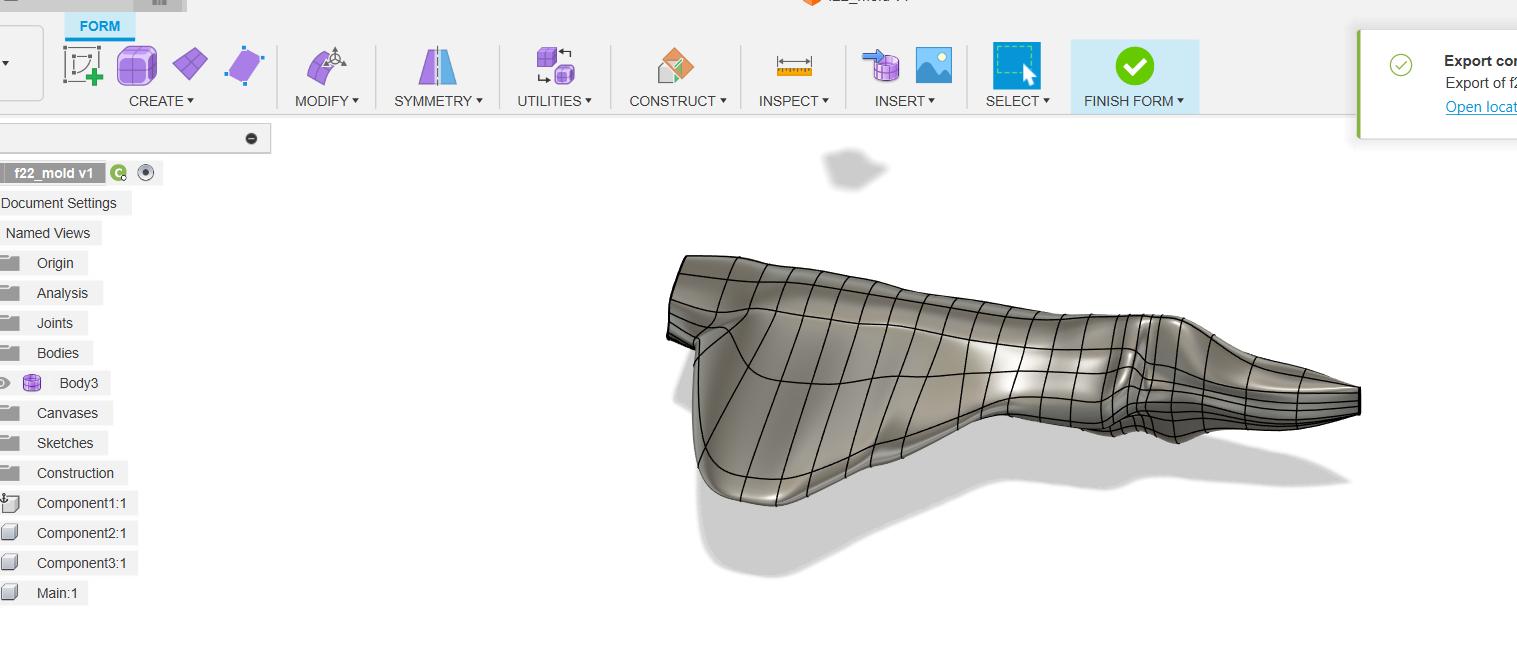Open the workspace switcher dropdown arrow
Screen dimensions: 1517x645
point(6,64)
